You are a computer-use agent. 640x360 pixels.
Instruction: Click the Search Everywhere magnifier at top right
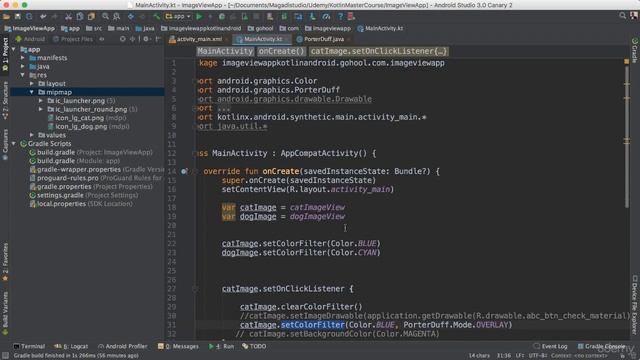pos(622,16)
